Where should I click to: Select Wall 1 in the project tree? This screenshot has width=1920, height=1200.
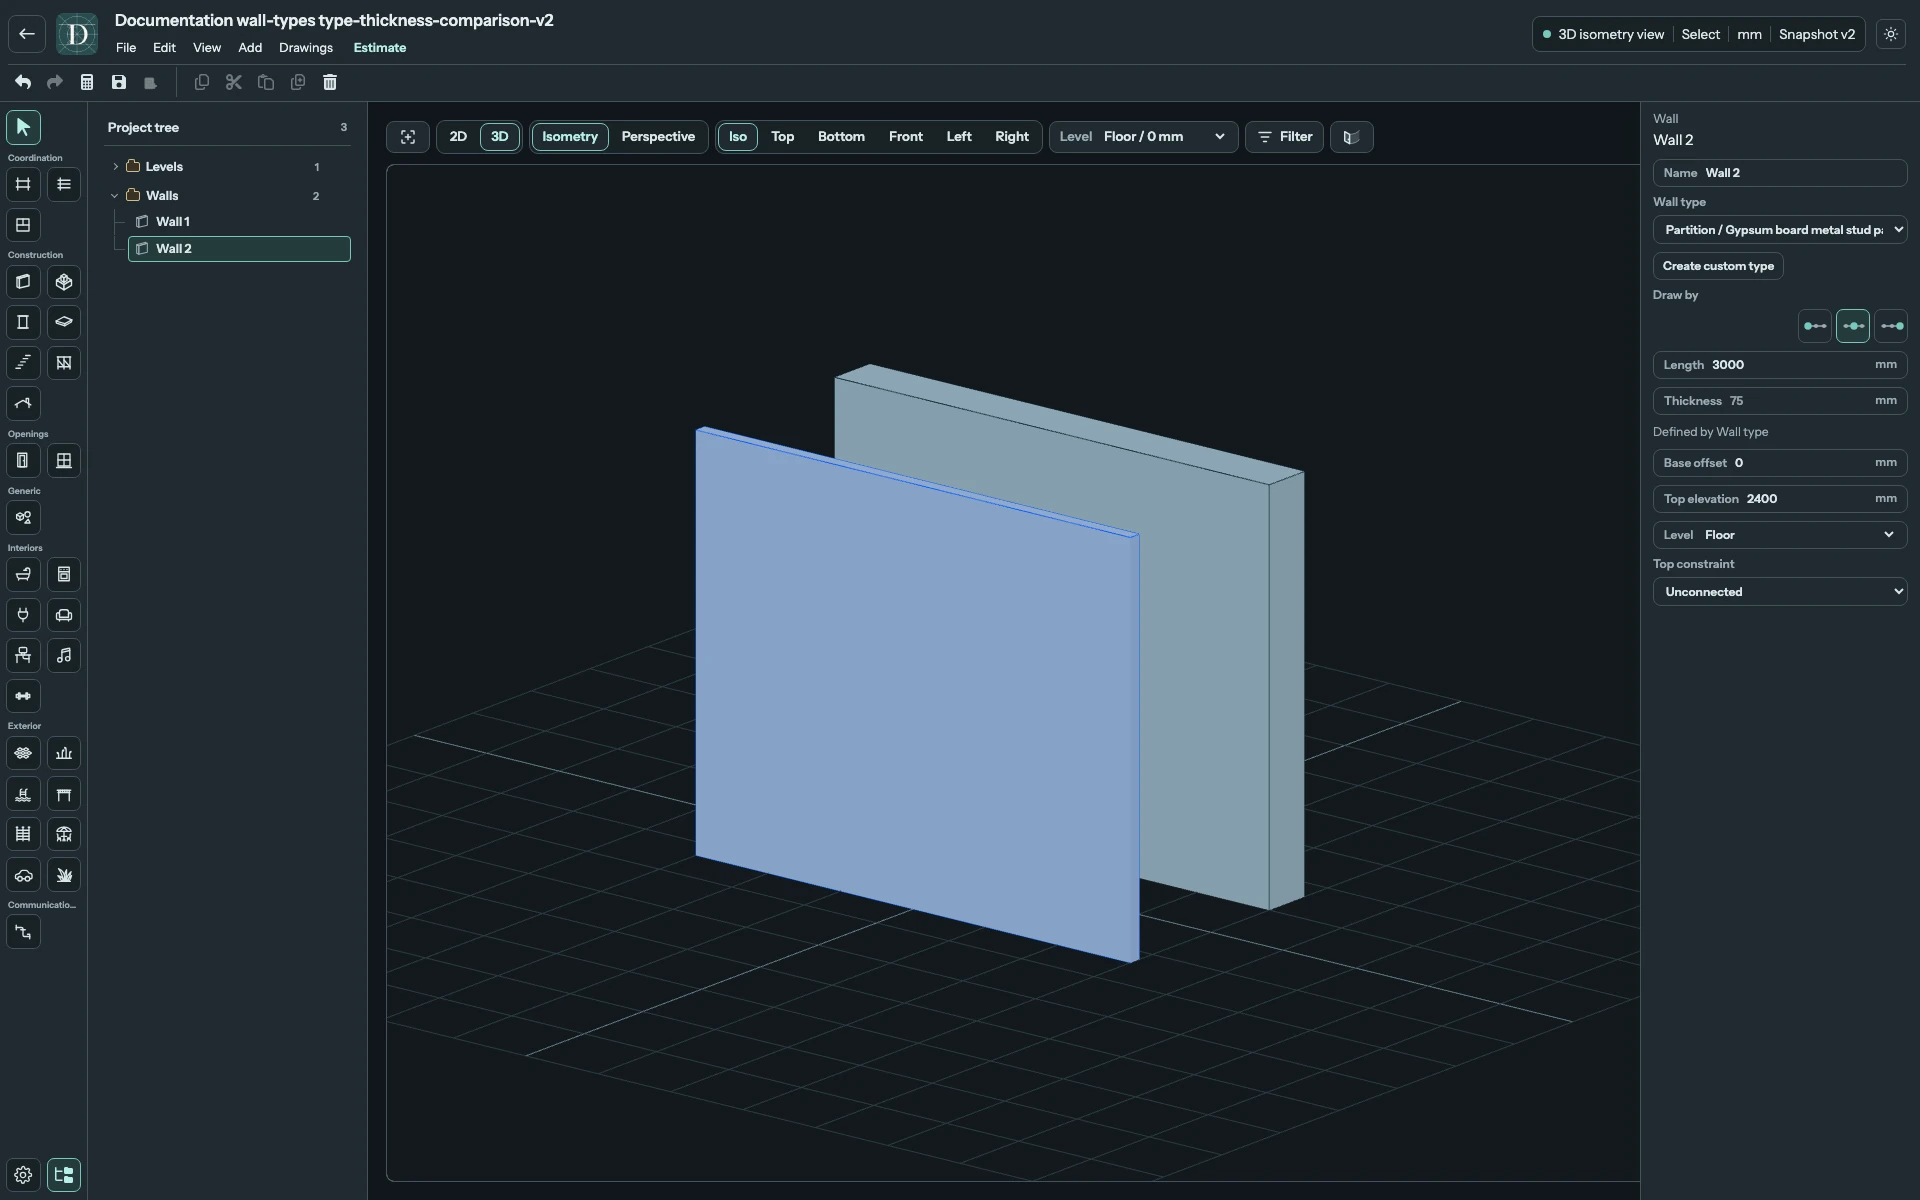click(x=240, y=222)
